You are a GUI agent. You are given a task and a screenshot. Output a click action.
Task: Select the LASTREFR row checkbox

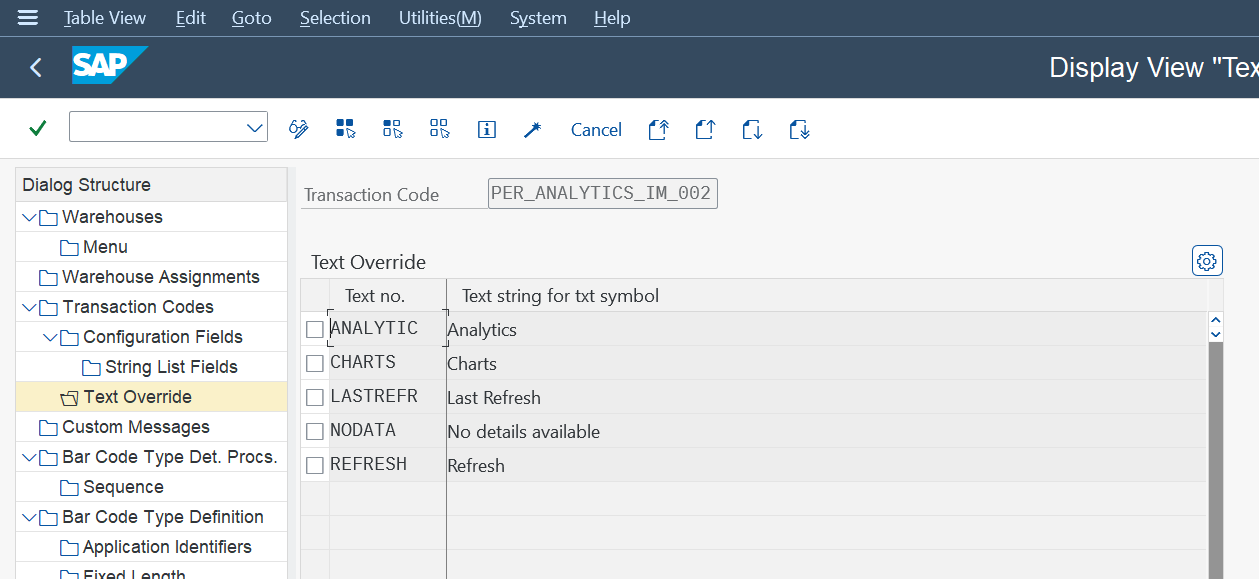[315, 398]
